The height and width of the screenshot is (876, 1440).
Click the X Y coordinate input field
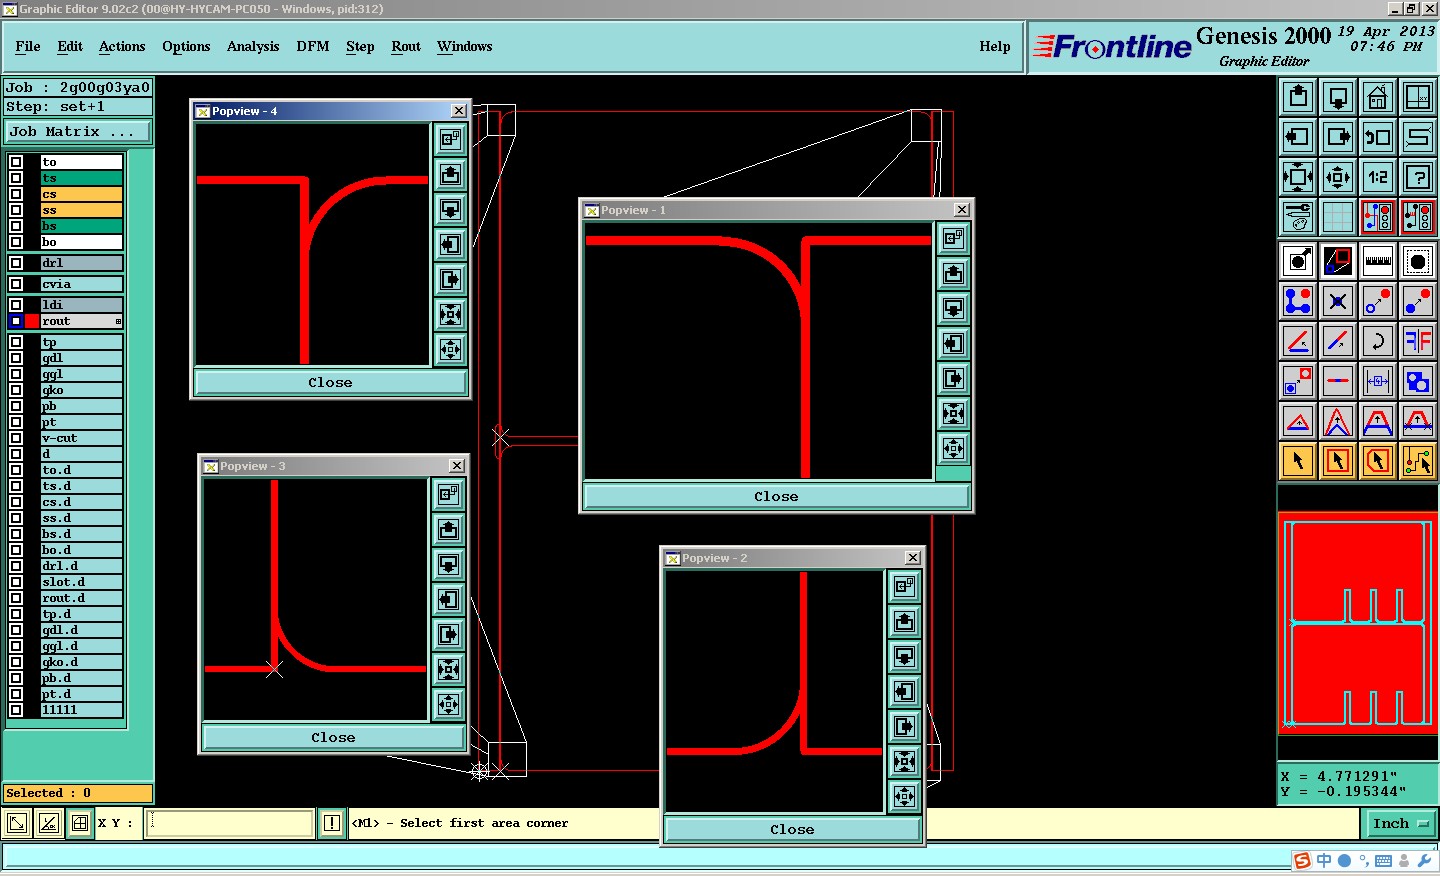point(230,823)
